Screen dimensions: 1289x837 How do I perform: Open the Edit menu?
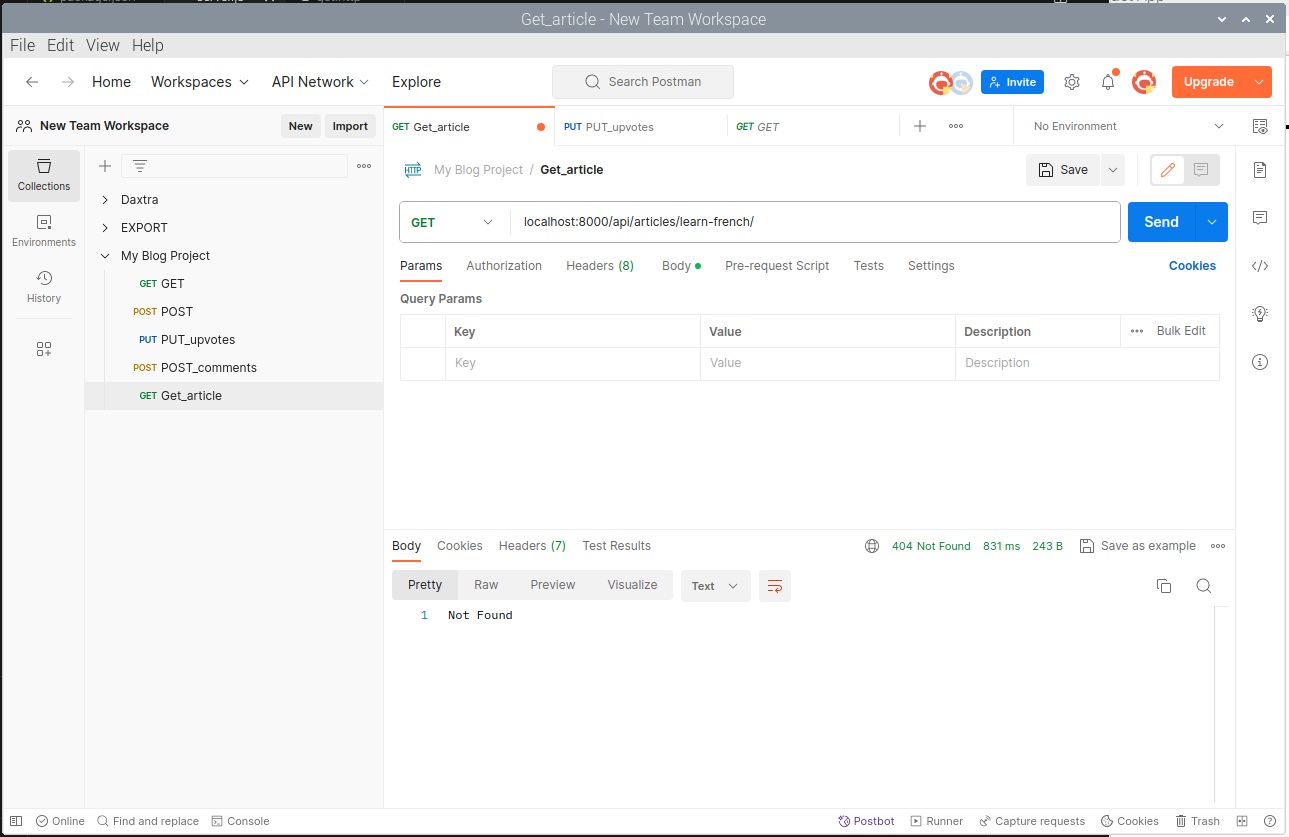pyautogui.click(x=60, y=45)
